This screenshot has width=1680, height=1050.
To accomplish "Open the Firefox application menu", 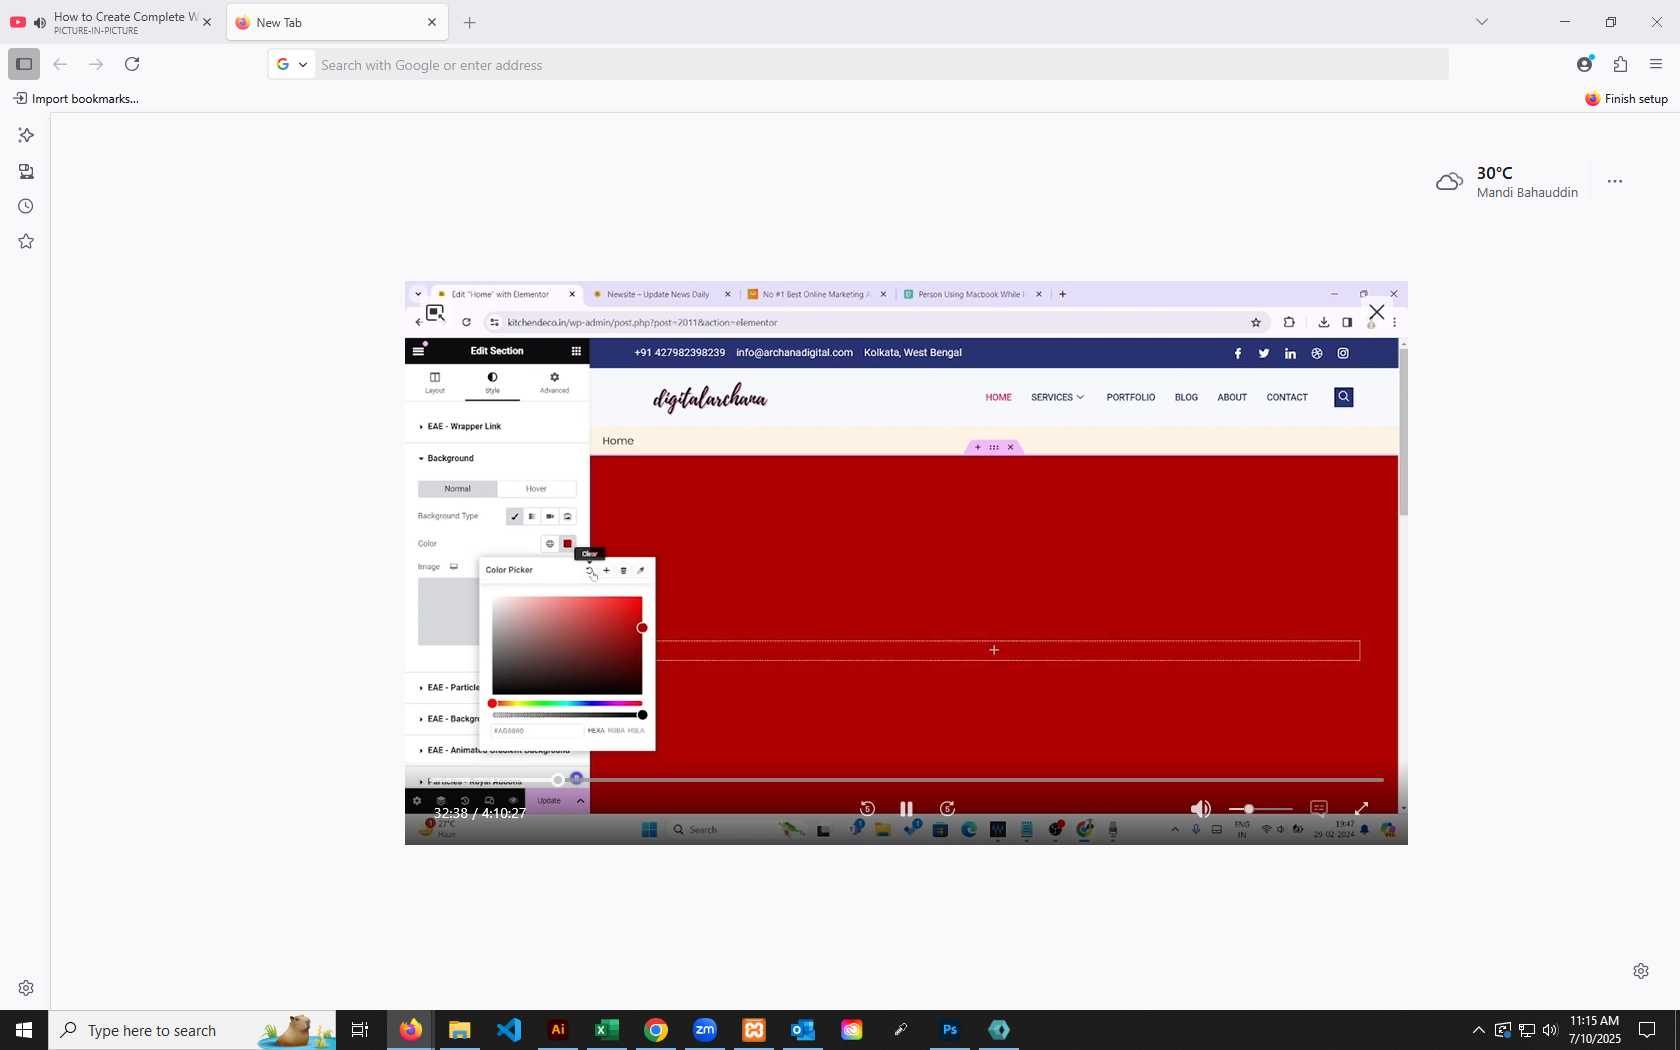I will pyautogui.click(x=1656, y=64).
